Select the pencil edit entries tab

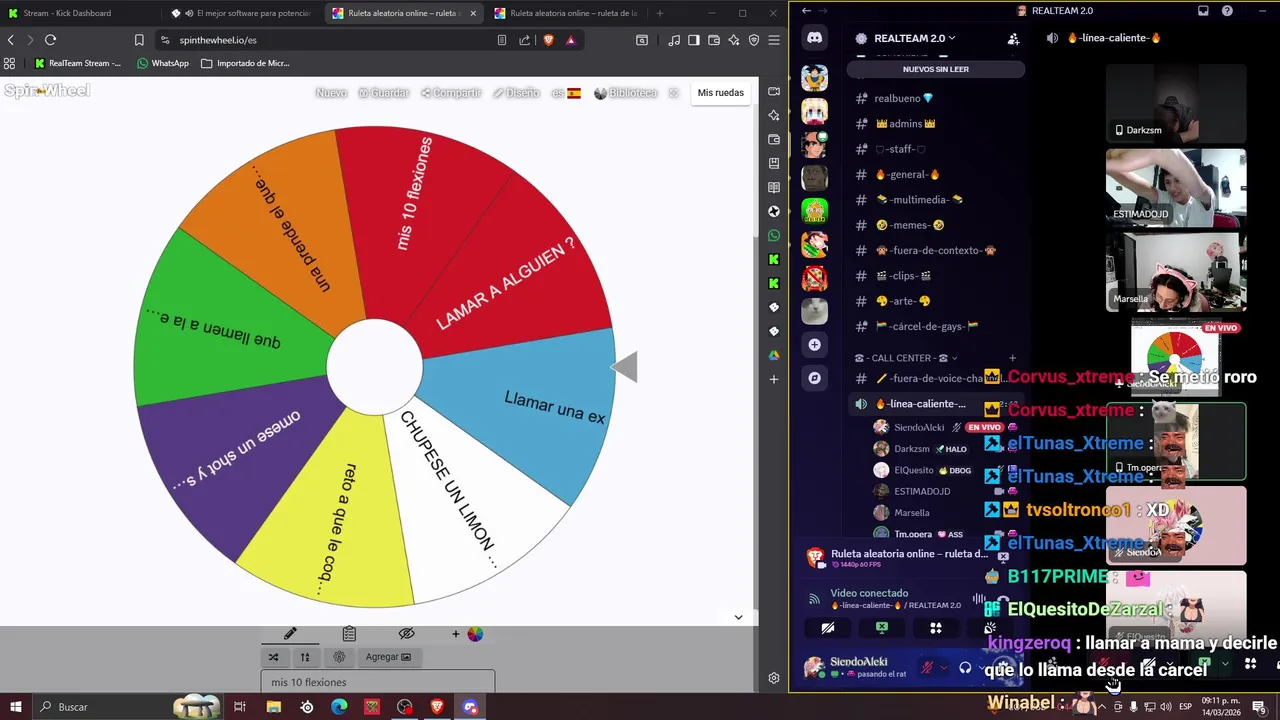tap(290, 633)
